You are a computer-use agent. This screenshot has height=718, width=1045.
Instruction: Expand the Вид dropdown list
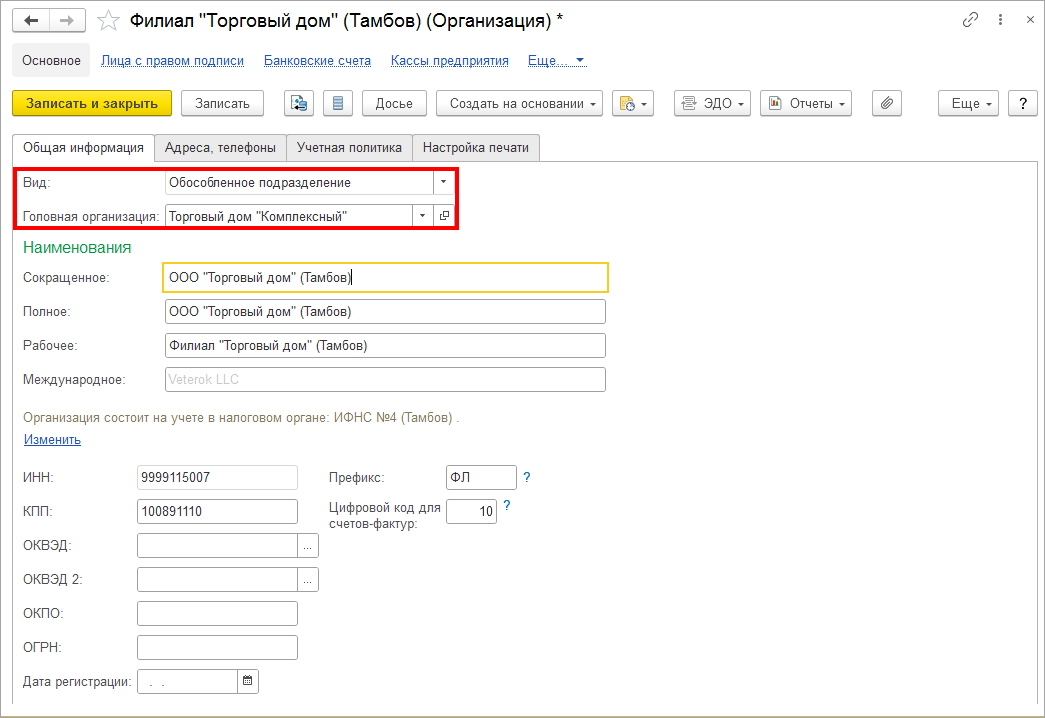pyautogui.click(x=444, y=182)
